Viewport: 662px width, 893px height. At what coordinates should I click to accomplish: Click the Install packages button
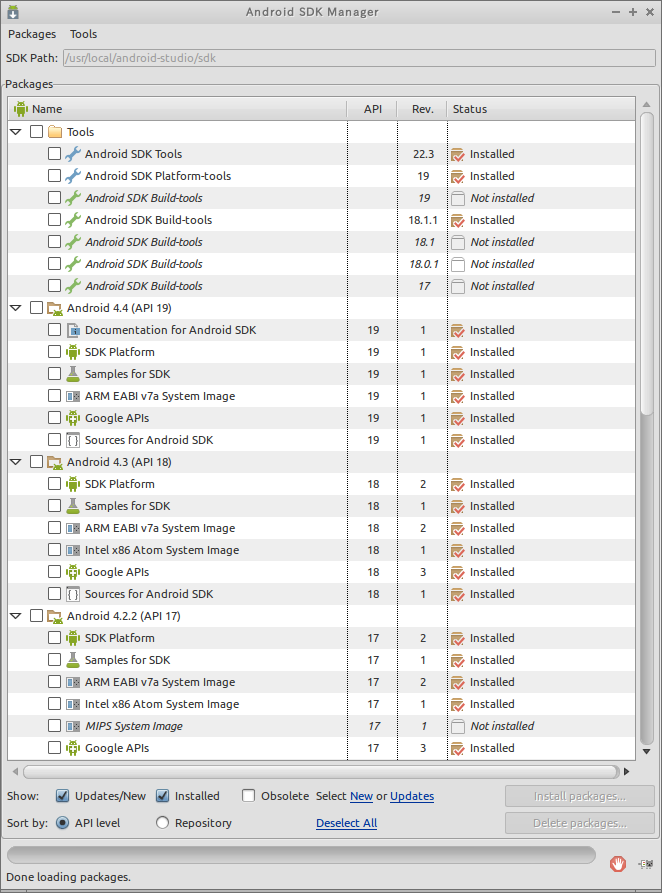[579, 796]
